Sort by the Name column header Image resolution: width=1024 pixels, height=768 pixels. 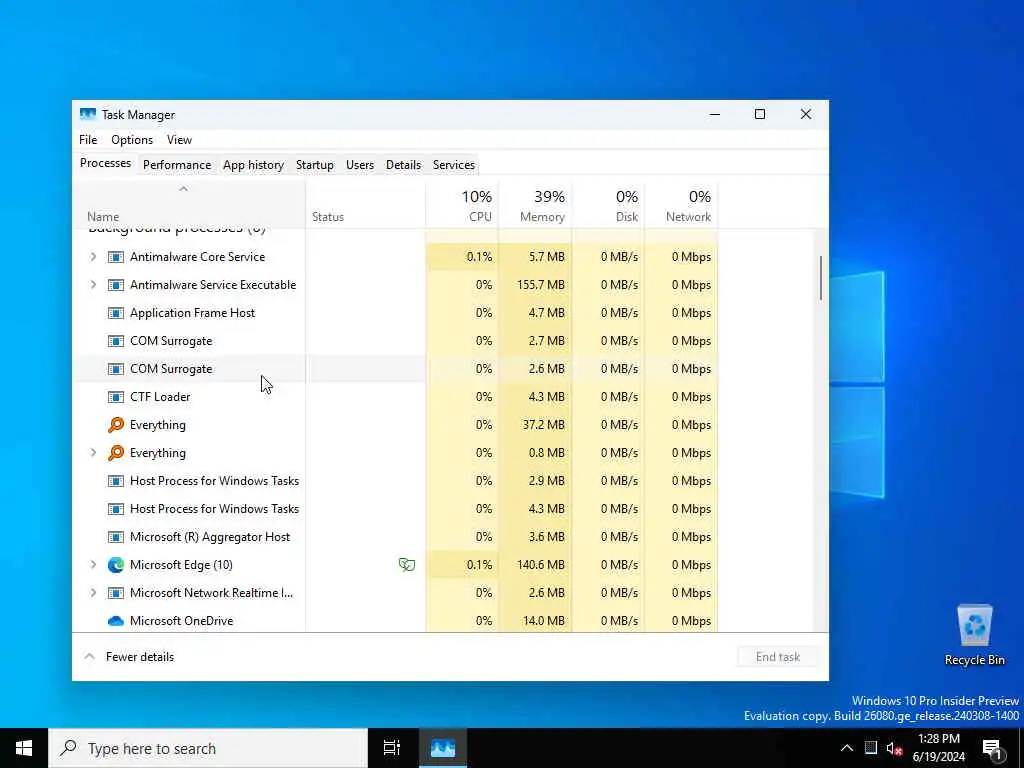point(189,205)
